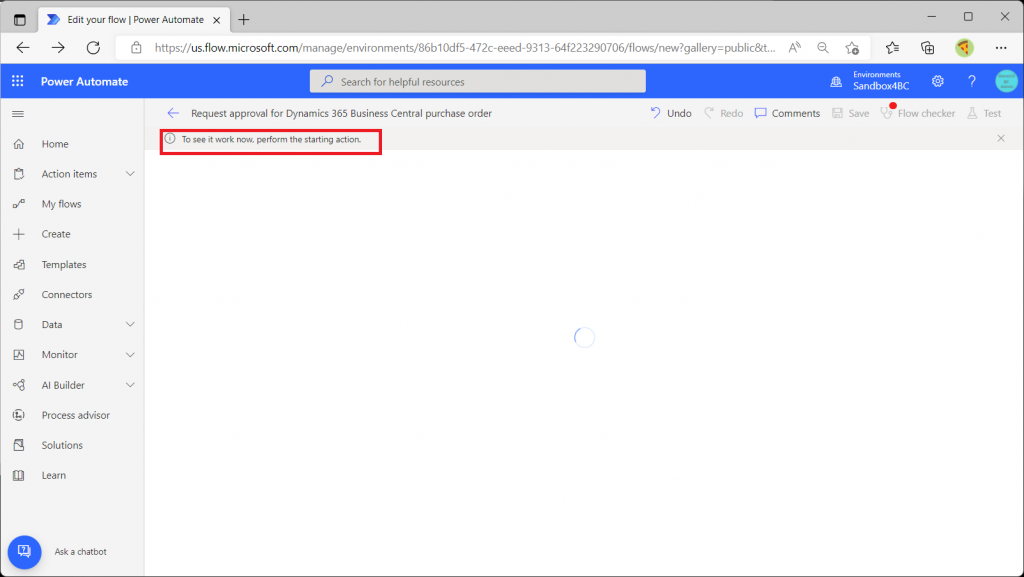Open the browser Favorites list
This screenshot has height=577, width=1024.
click(x=892, y=48)
